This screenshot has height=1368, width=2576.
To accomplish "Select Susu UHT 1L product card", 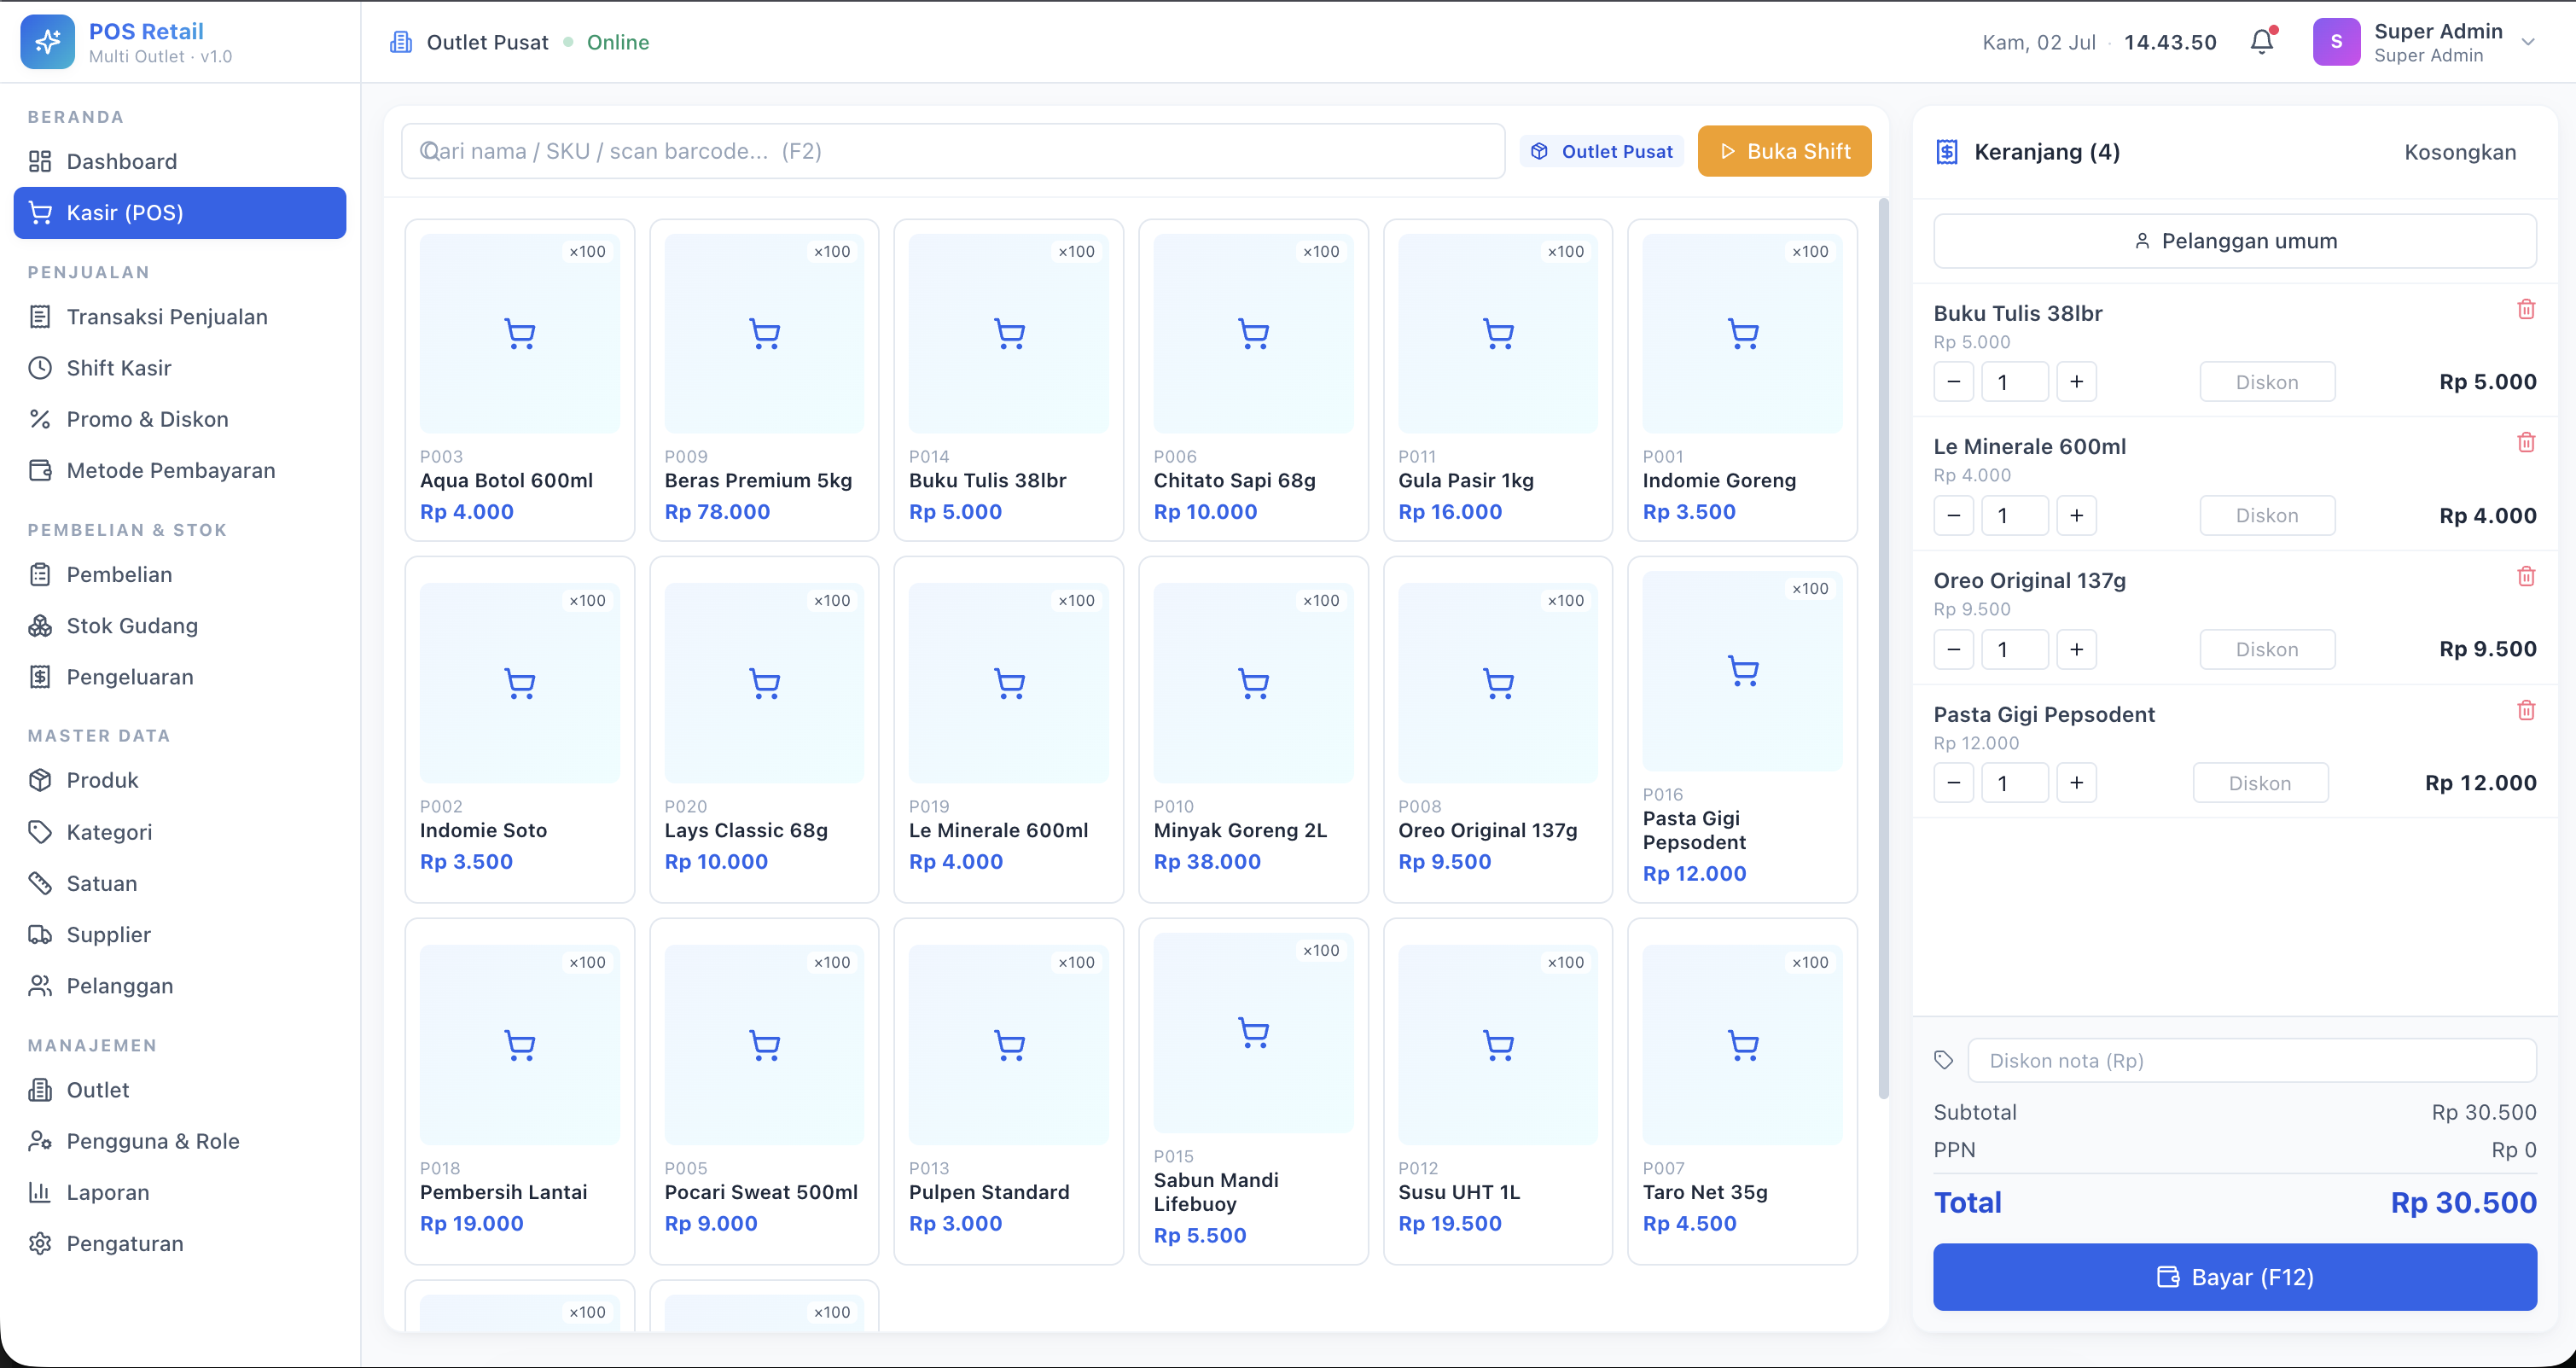I will point(1497,1091).
